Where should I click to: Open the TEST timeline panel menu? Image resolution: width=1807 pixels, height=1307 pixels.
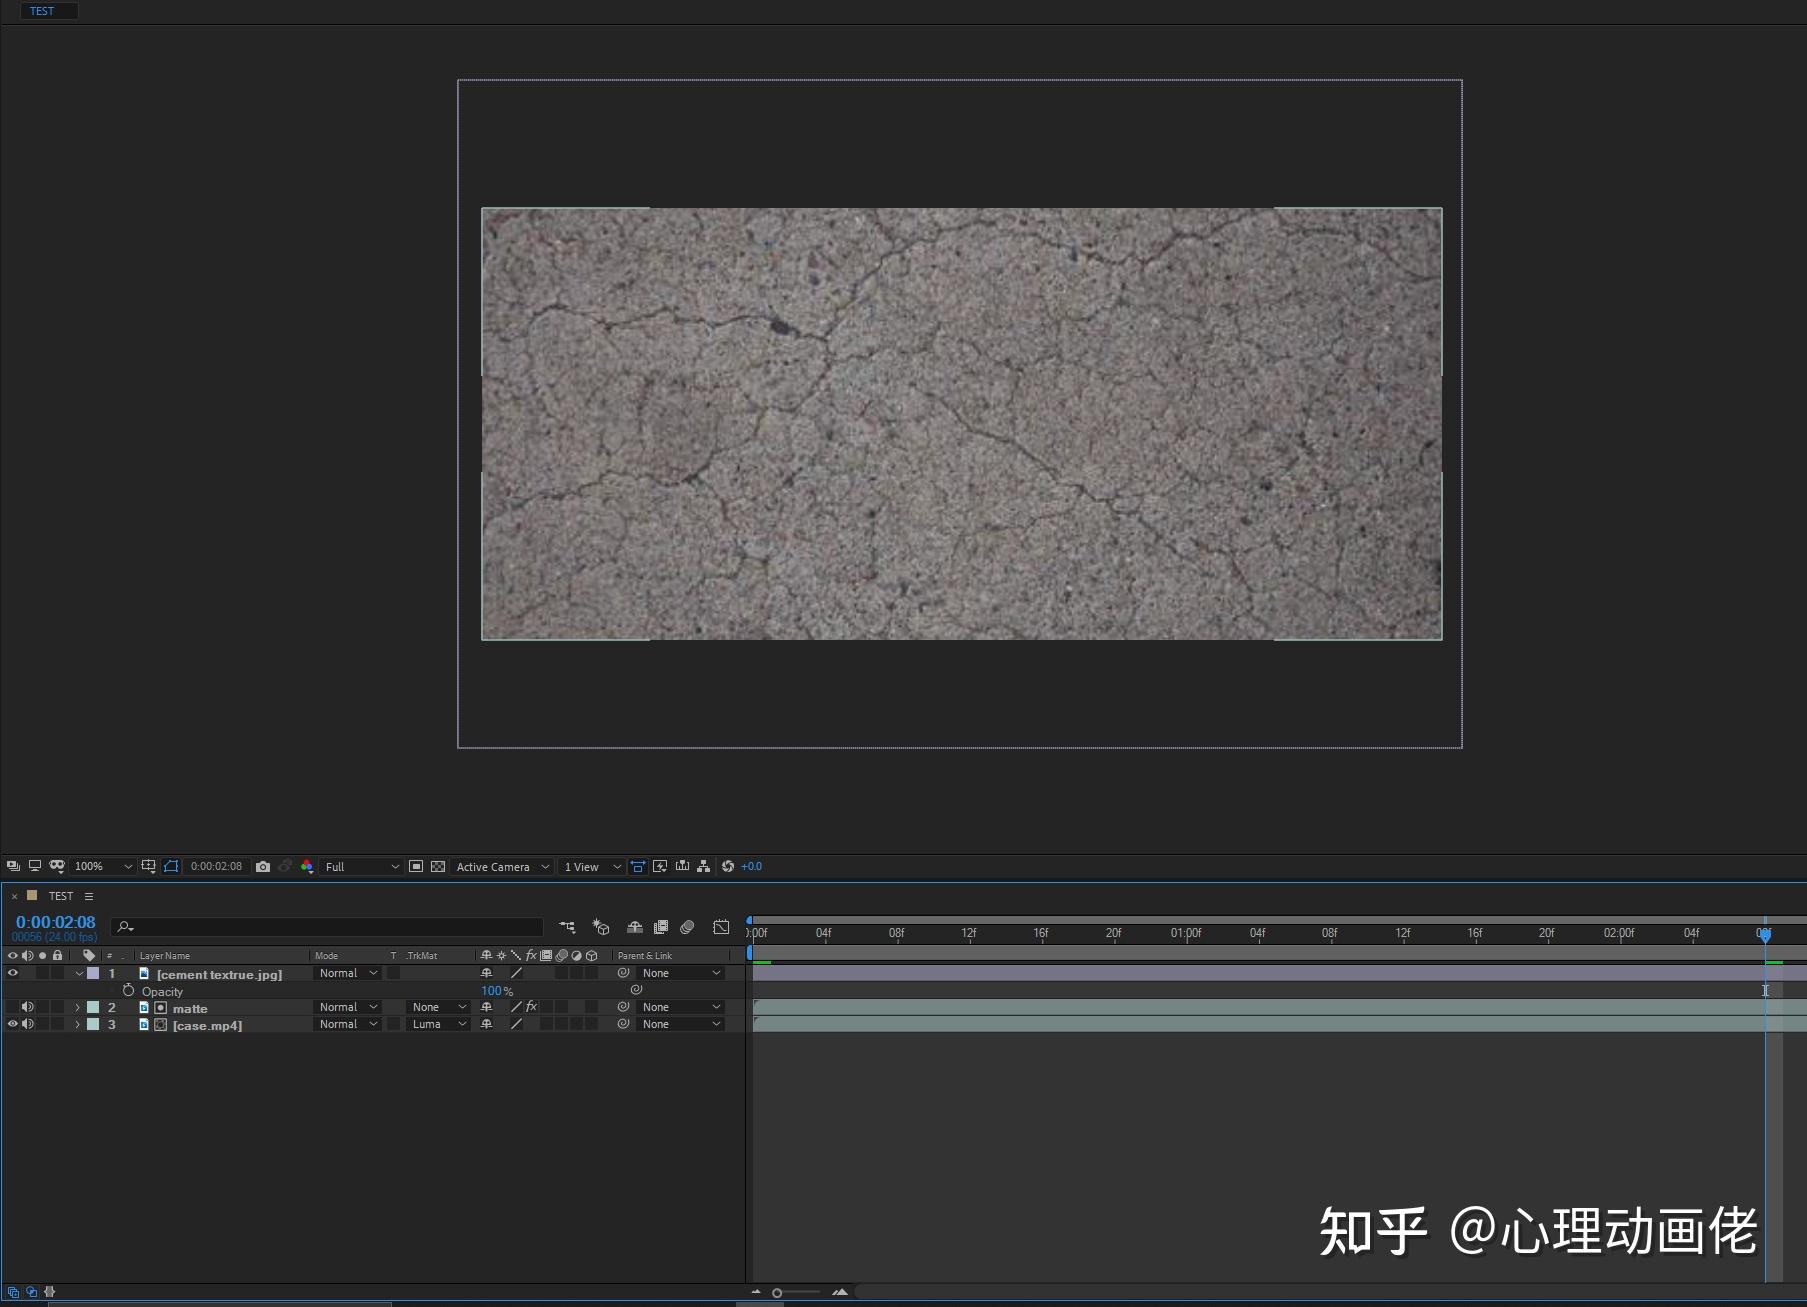tap(89, 896)
